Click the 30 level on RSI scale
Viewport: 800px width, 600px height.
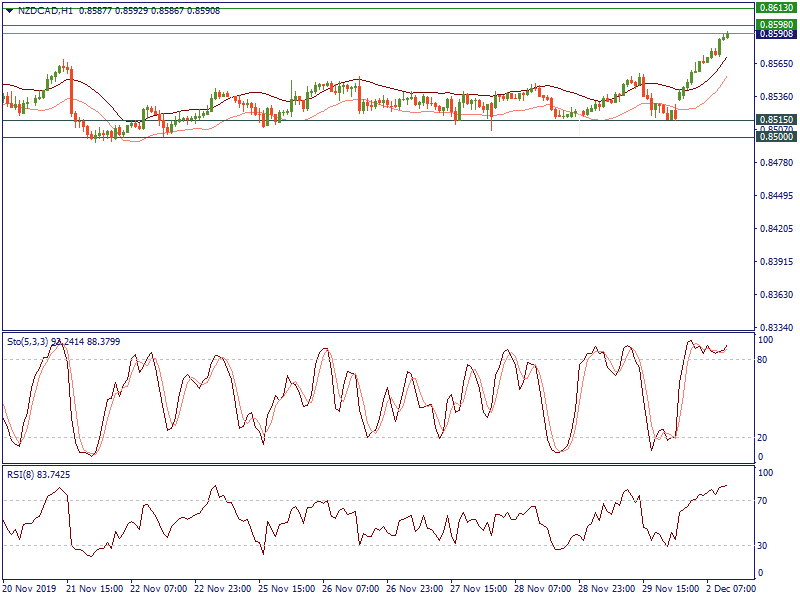click(x=762, y=545)
